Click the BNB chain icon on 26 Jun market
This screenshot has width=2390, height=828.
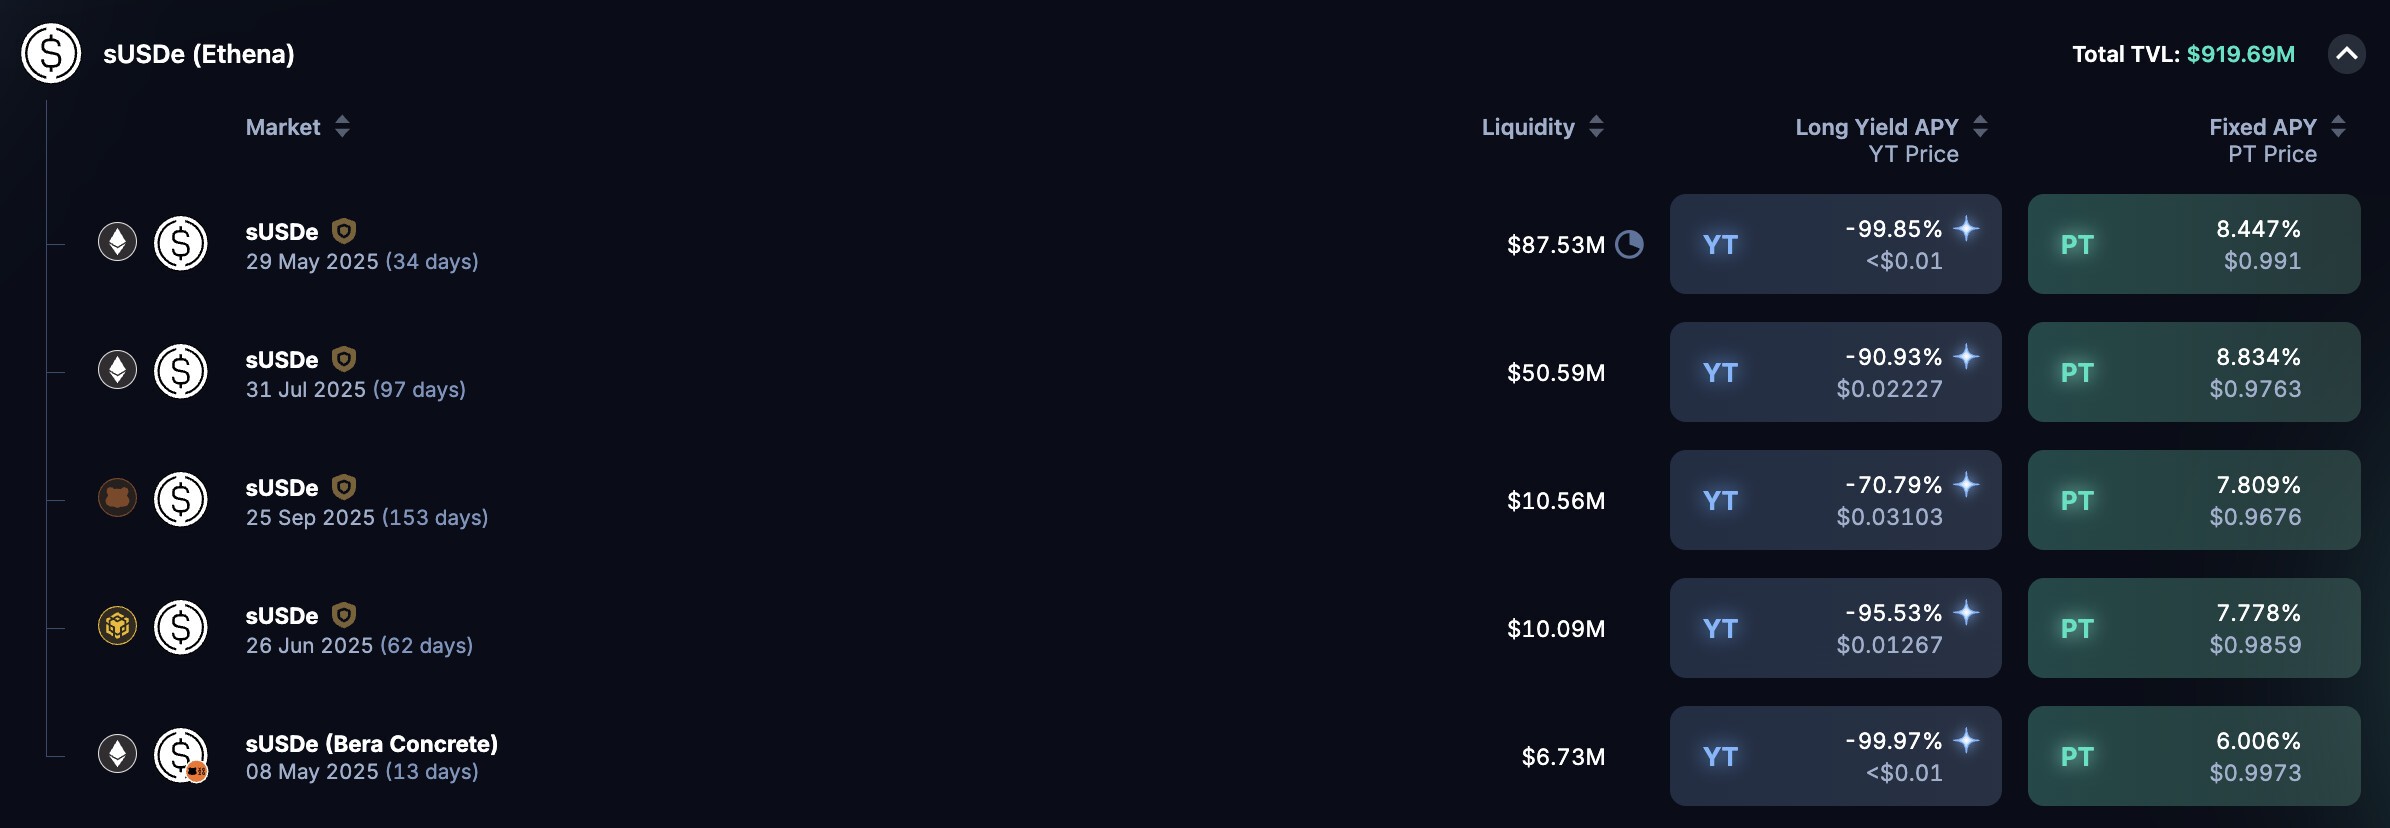click(117, 626)
